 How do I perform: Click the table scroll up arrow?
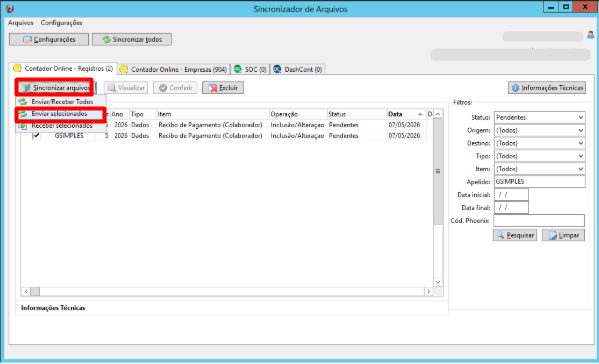[x=438, y=114]
